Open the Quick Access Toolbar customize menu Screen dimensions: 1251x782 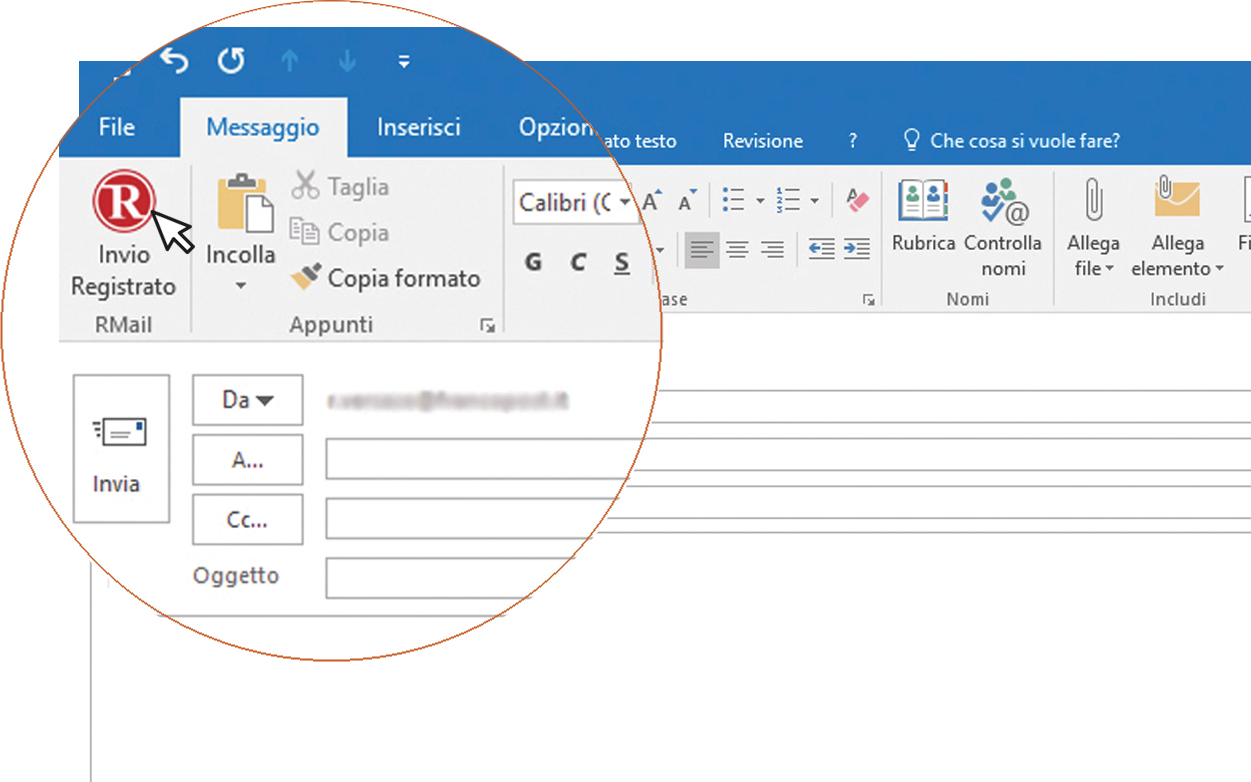click(x=404, y=62)
